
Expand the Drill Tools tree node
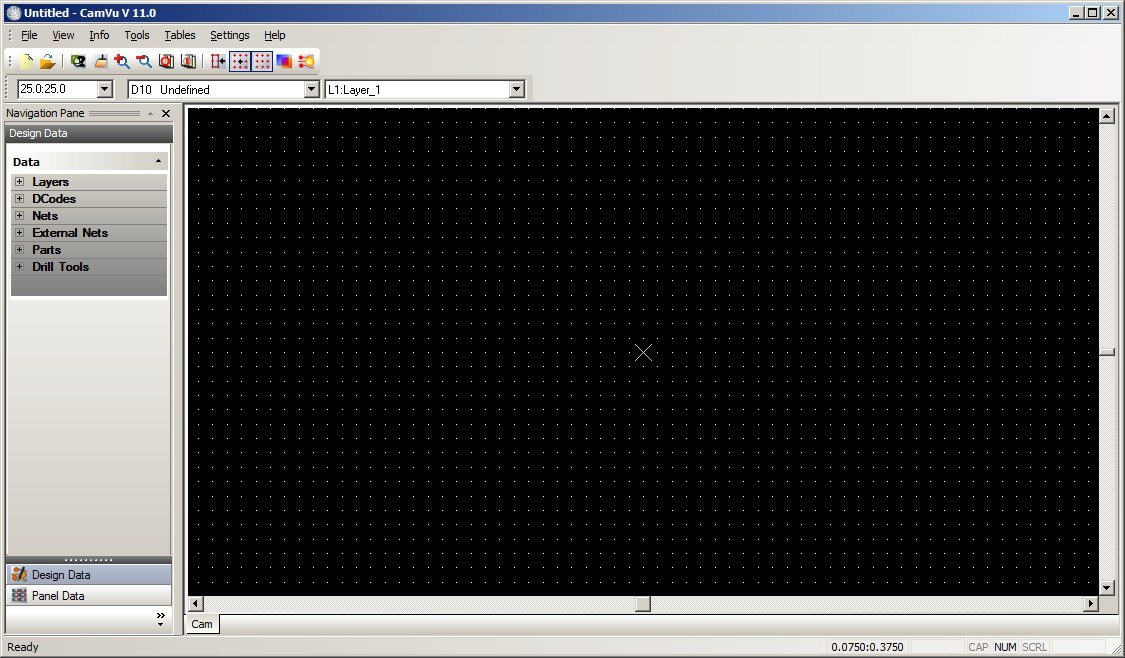coord(19,266)
